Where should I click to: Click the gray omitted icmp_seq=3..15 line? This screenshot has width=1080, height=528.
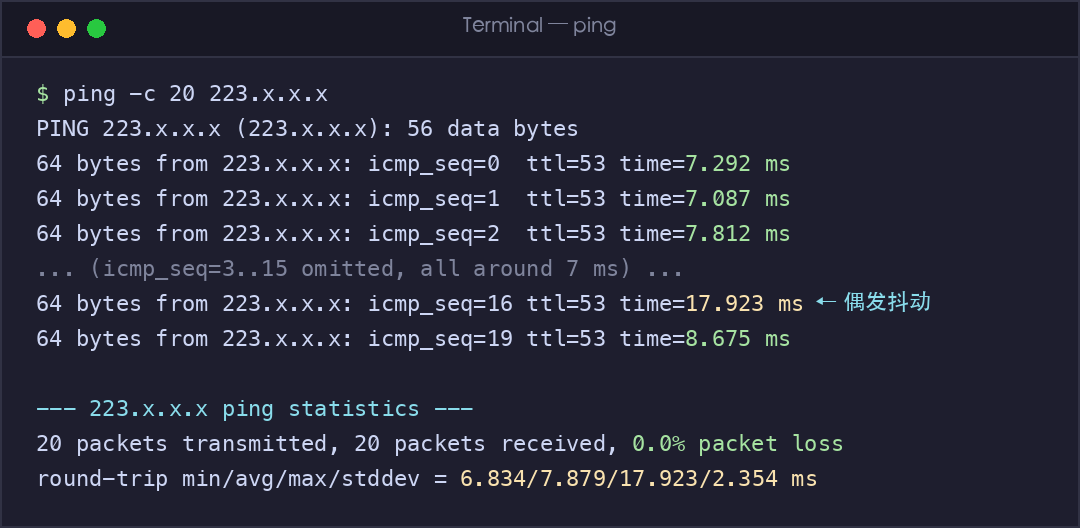tap(360, 268)
